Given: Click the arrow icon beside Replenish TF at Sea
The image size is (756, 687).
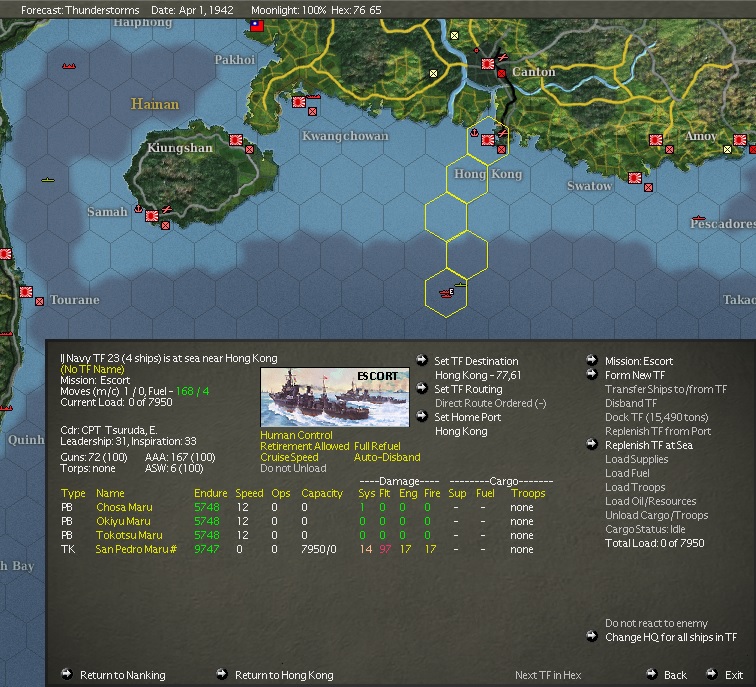Looking at the screenshot, I should click(592, 444).
